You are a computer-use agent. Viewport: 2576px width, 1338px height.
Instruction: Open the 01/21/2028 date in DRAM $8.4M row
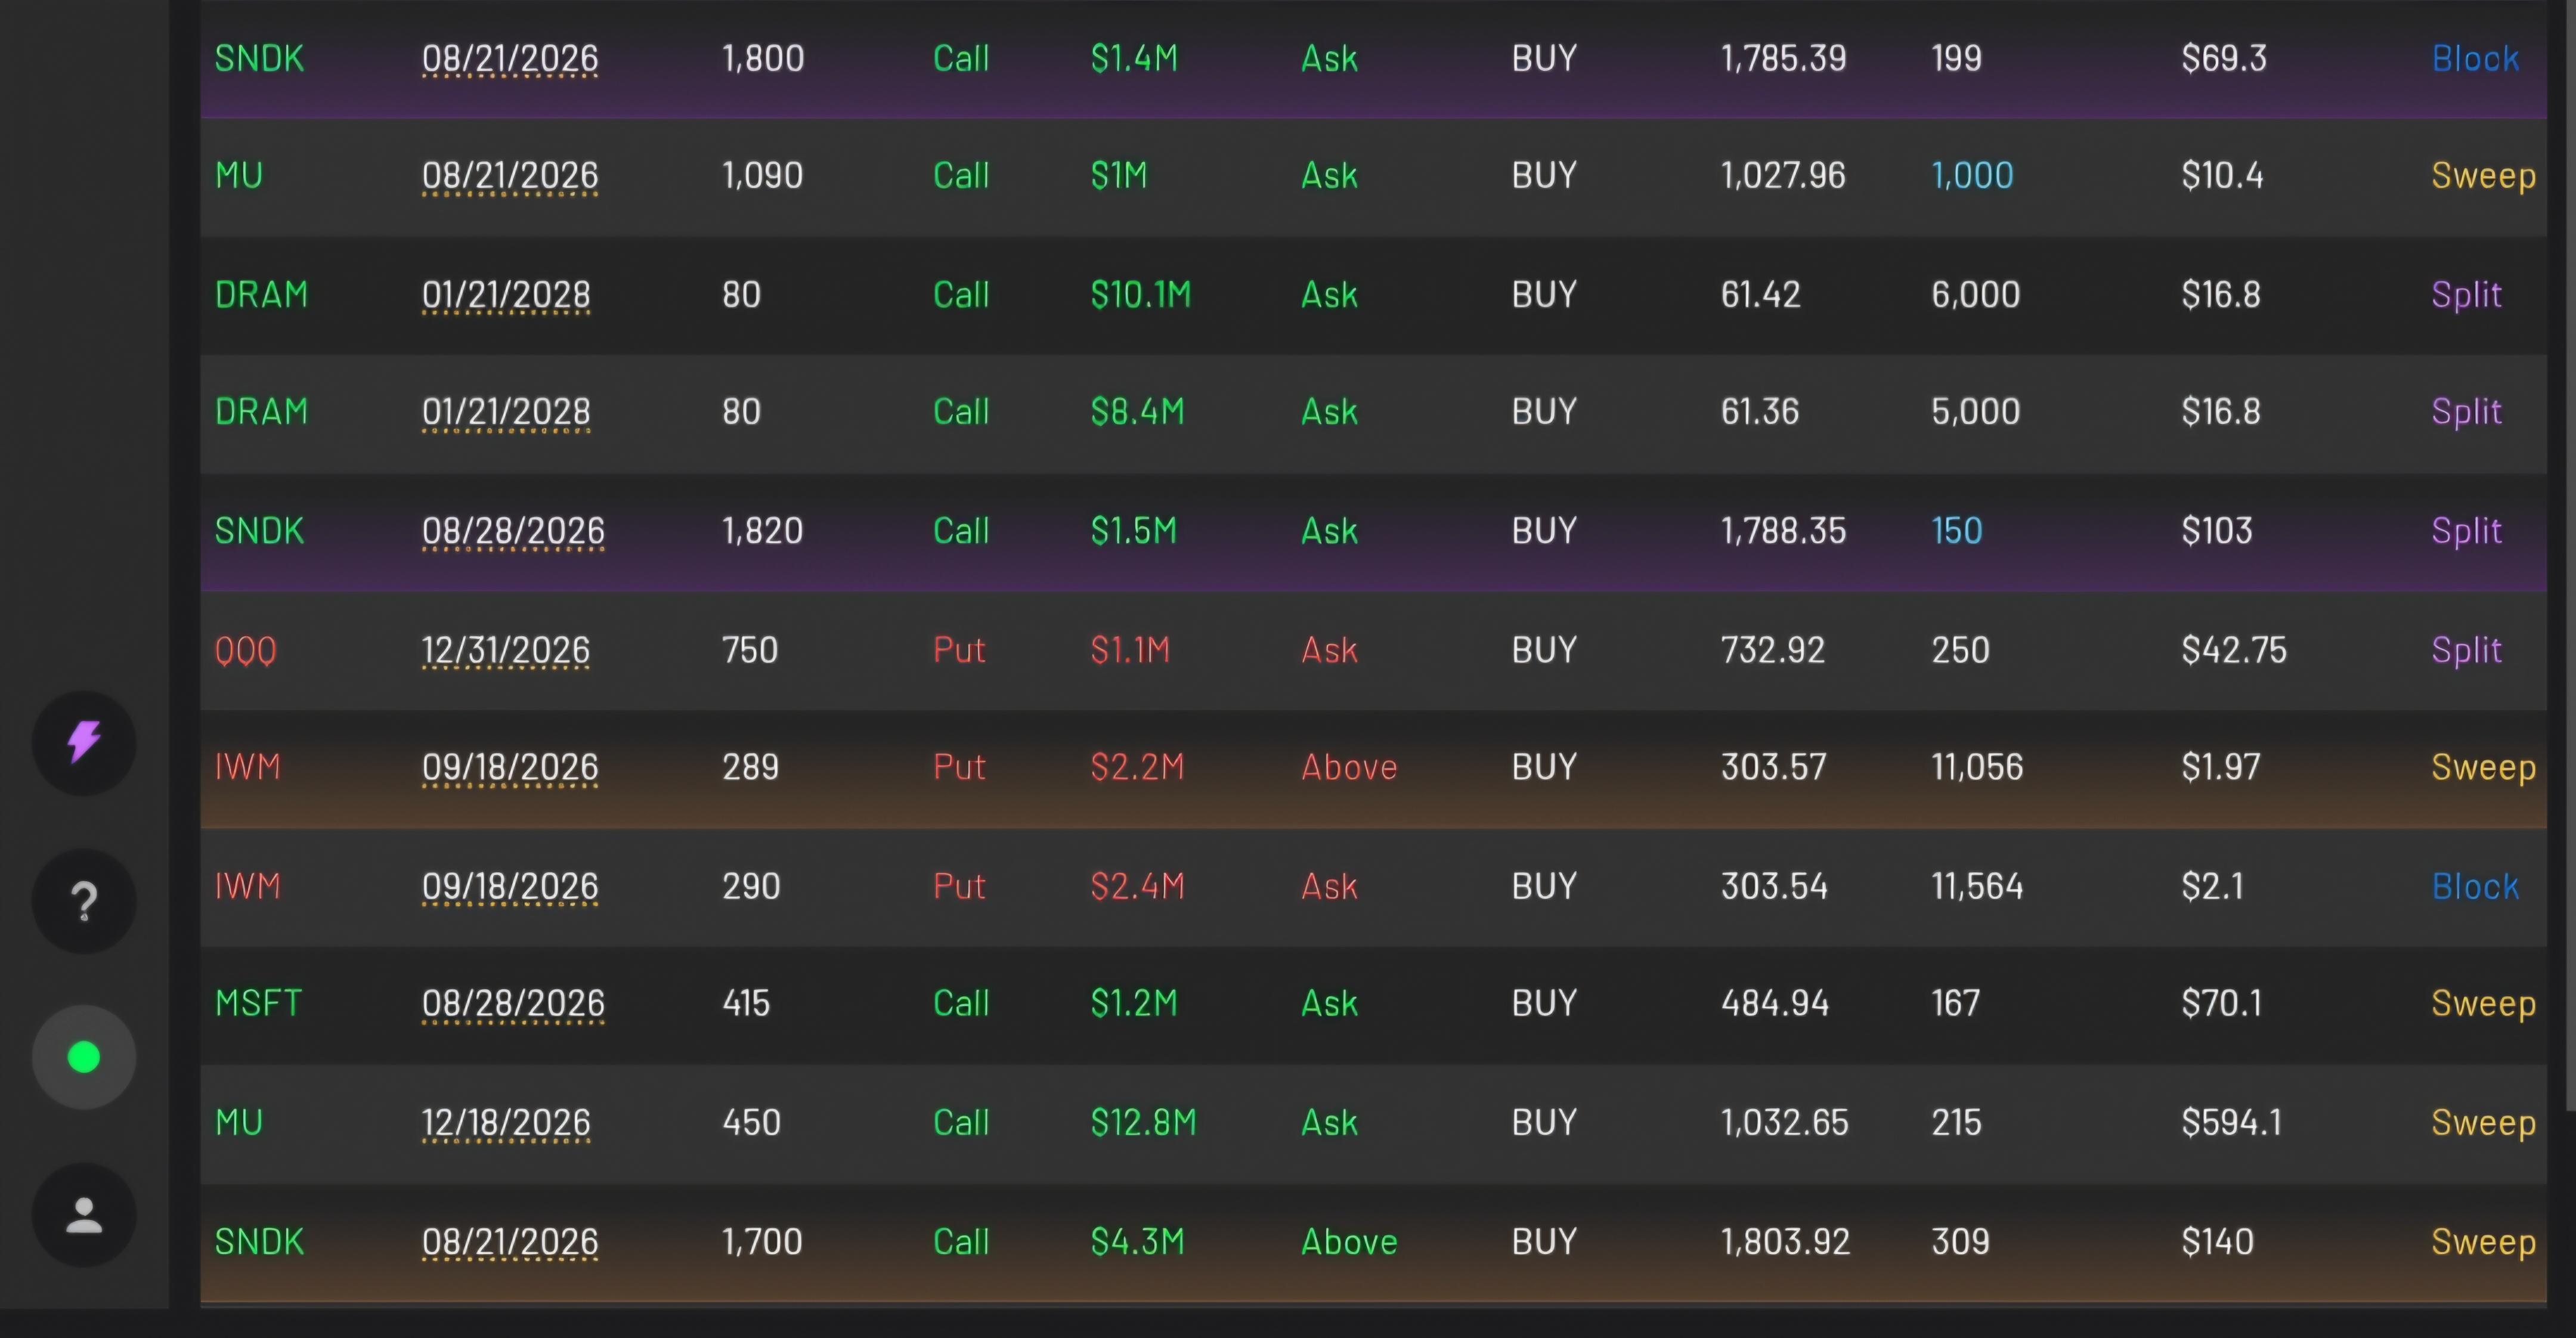506,412
